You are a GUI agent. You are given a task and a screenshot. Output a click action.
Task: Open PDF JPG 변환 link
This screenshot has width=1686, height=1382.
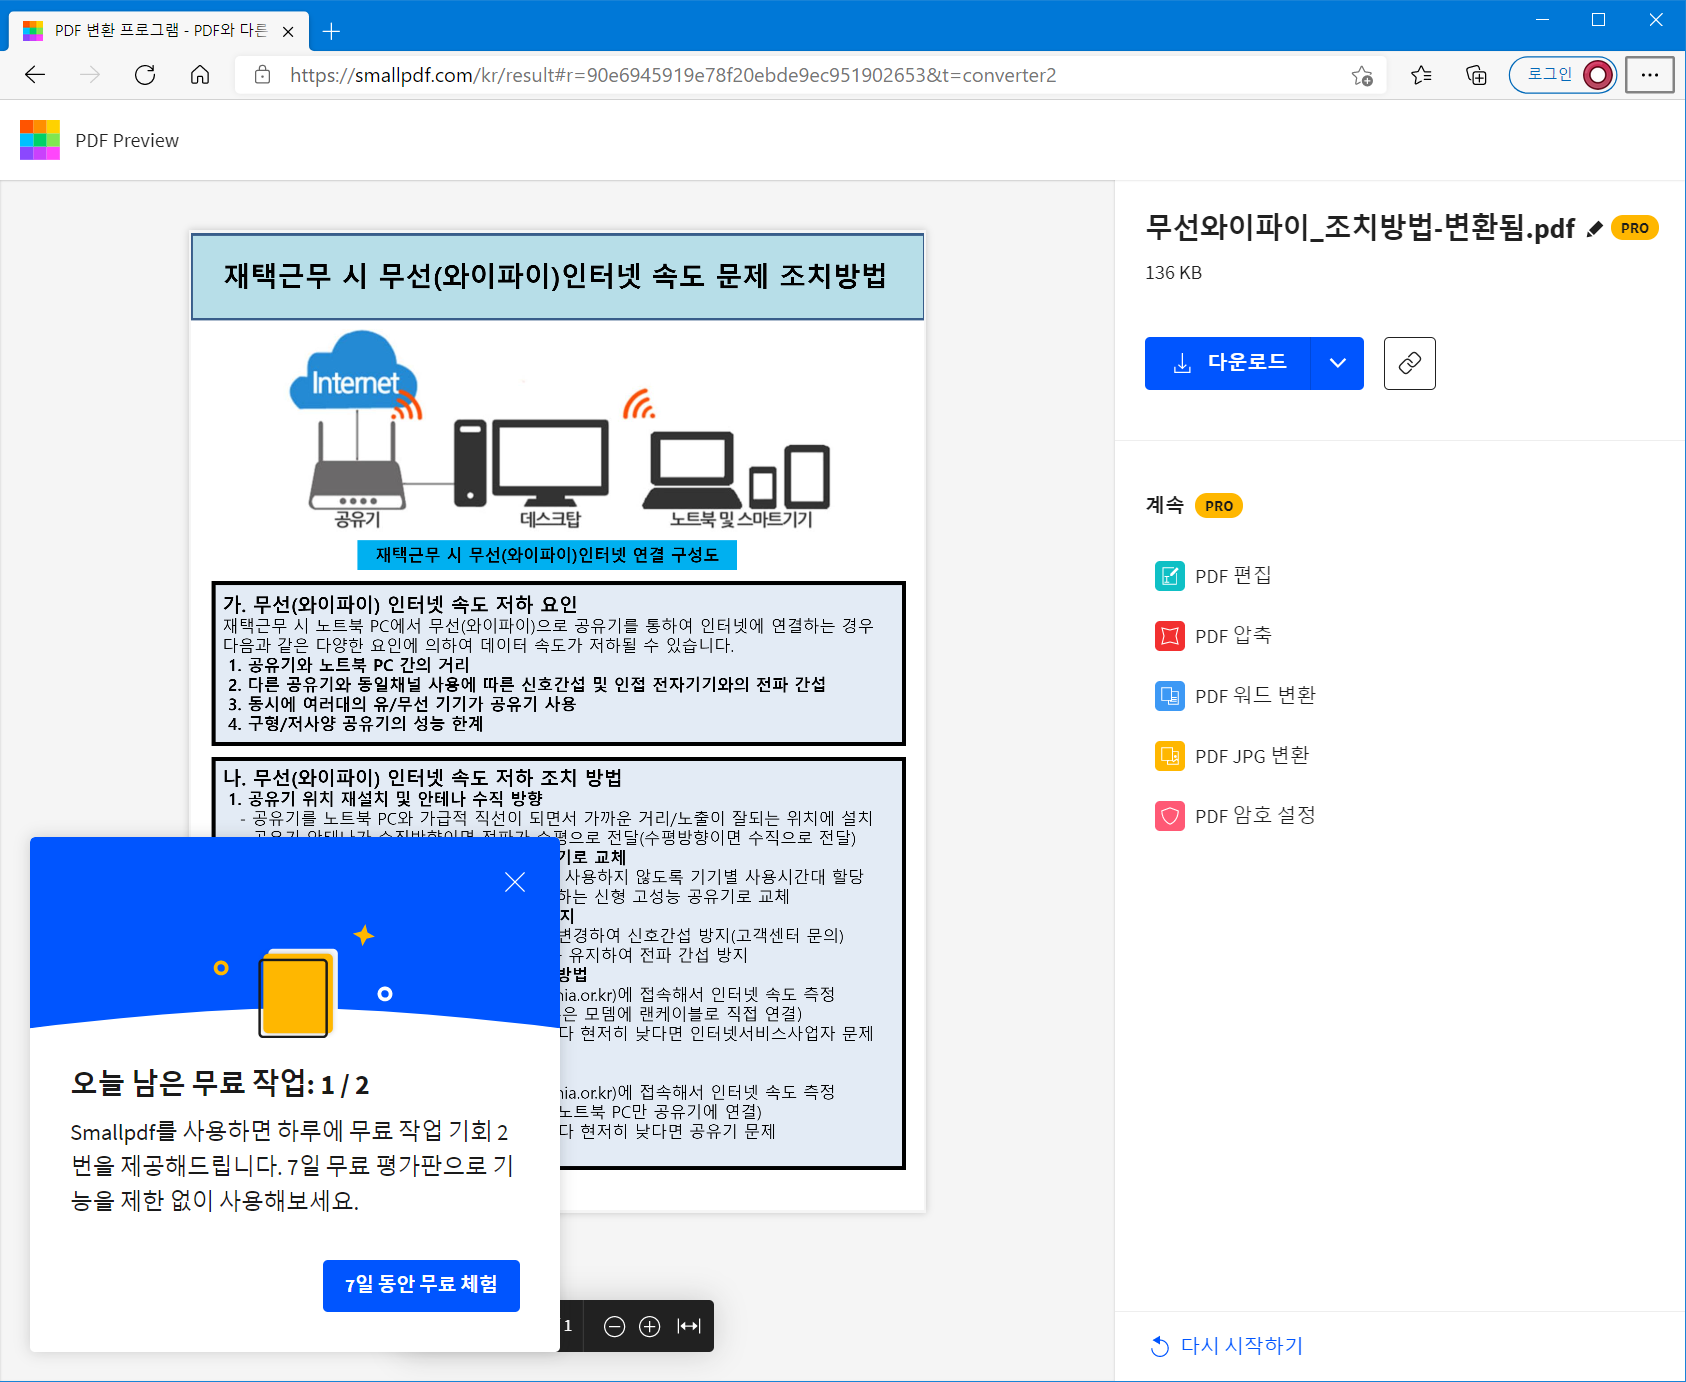tap(1252, 756)
